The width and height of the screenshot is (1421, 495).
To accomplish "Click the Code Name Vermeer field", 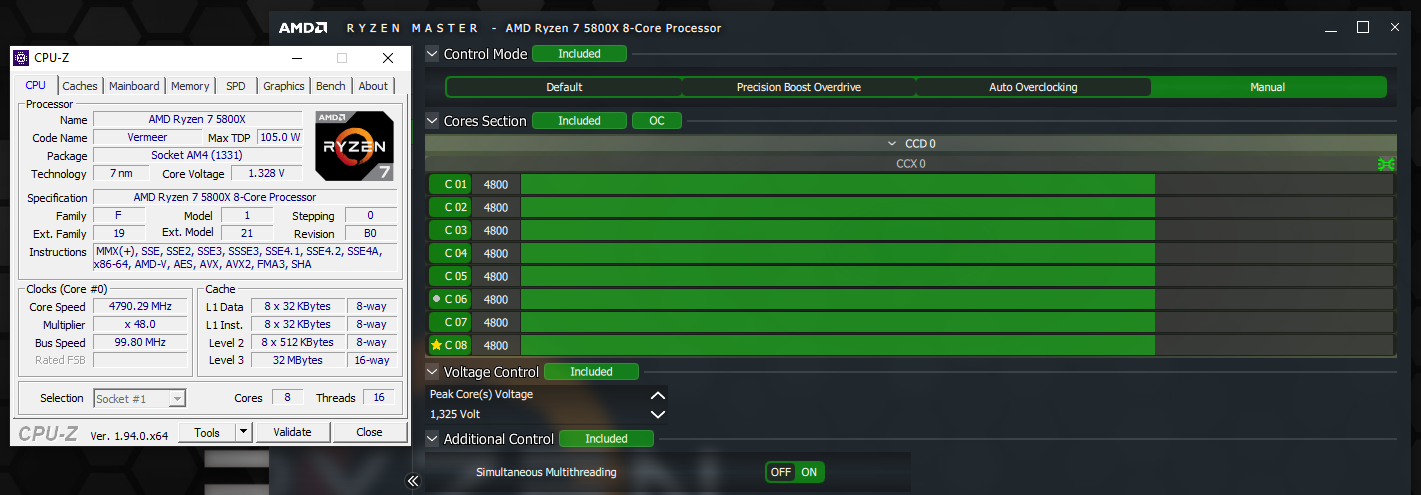I will pos(147,137).
